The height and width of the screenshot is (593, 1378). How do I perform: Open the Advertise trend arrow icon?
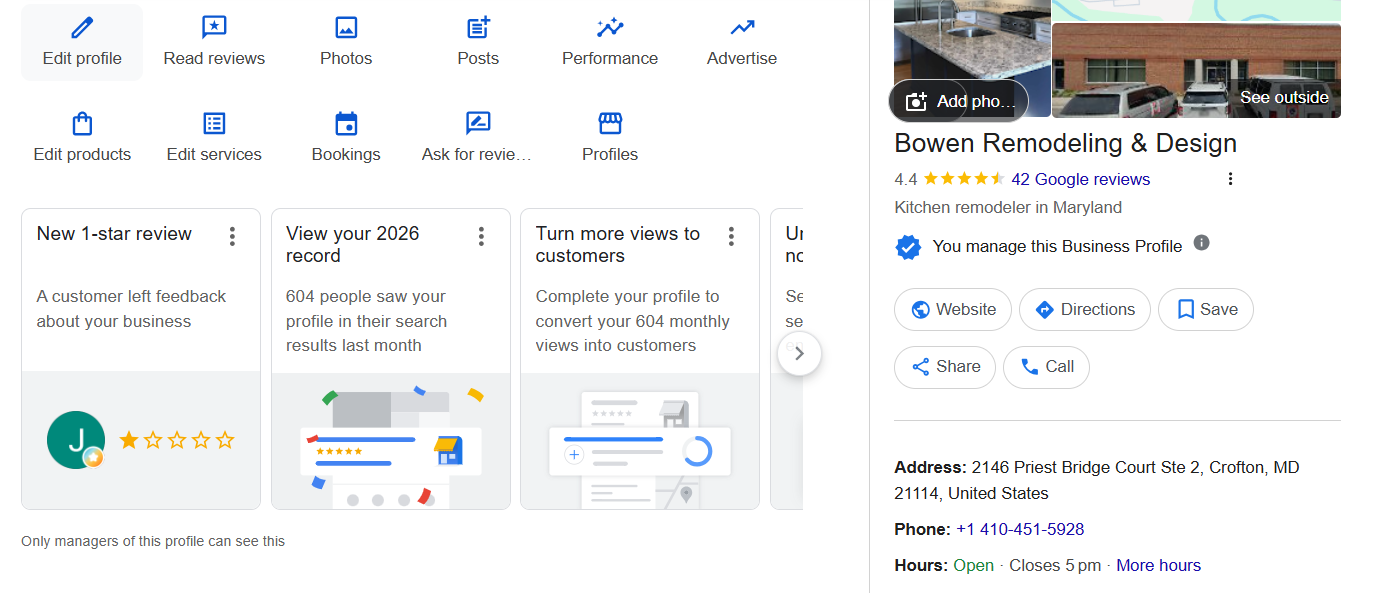[742, 27]
